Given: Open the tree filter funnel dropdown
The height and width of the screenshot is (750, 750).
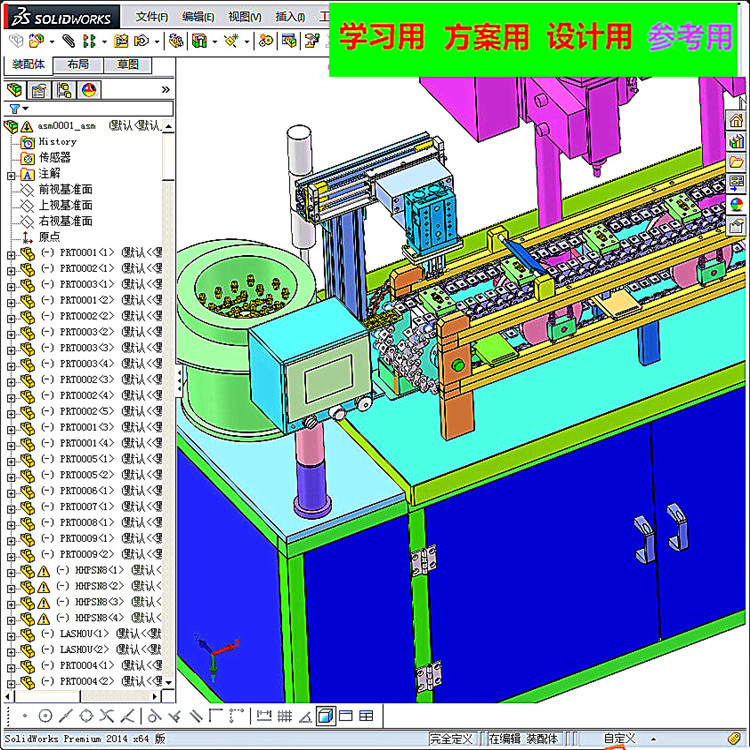Looking at the screenshot, I should [x=19, y=109].
